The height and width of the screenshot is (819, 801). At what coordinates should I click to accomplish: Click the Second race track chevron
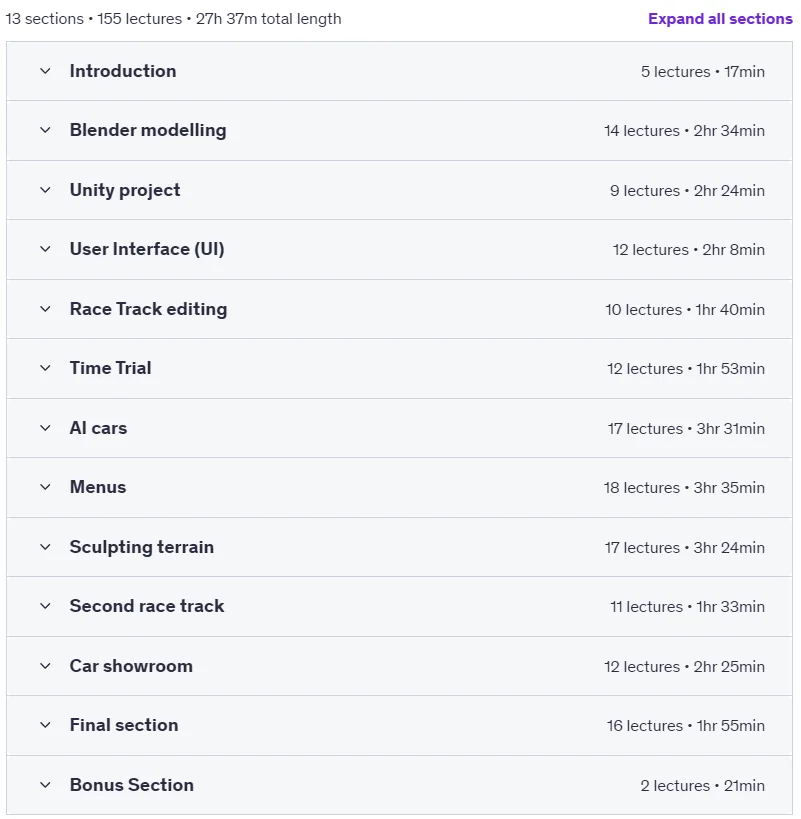(45, 606)
